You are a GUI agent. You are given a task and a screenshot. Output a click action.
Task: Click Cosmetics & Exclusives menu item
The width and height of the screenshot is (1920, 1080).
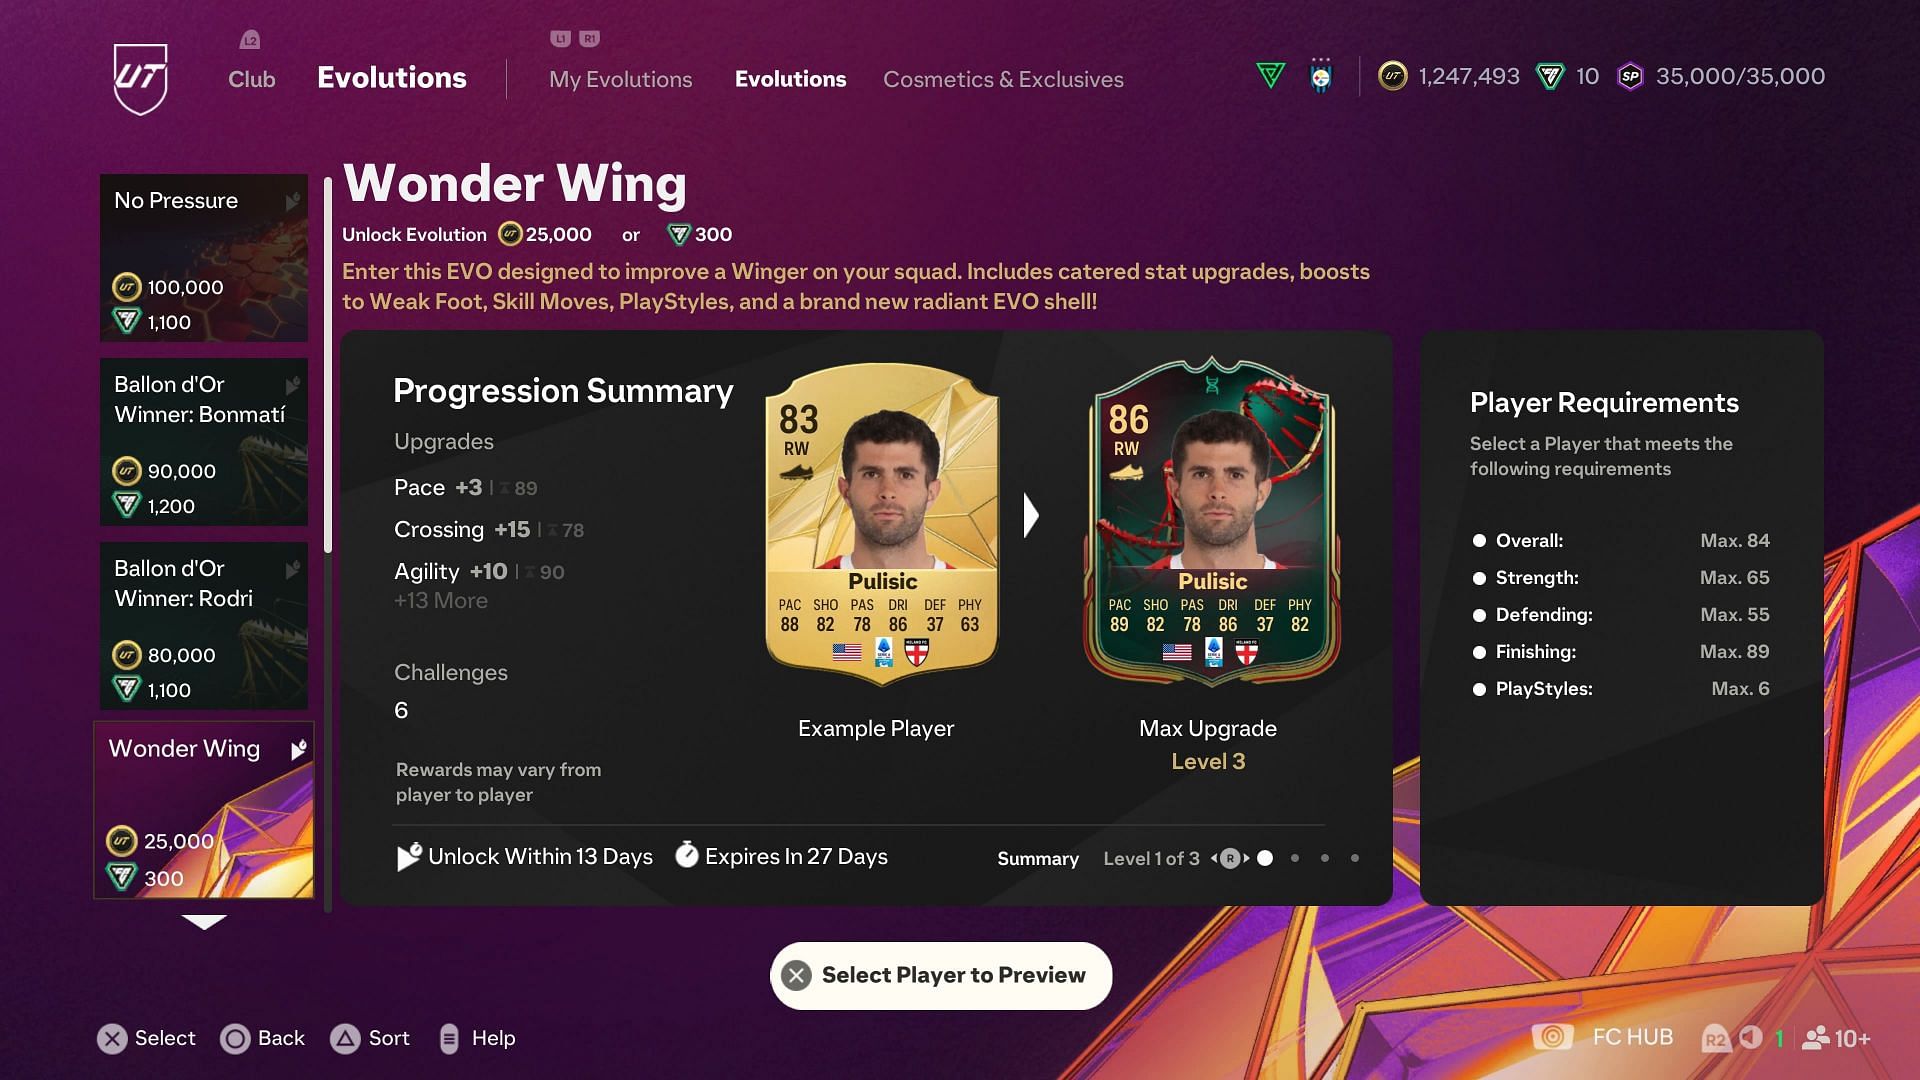pos(1004,79)
